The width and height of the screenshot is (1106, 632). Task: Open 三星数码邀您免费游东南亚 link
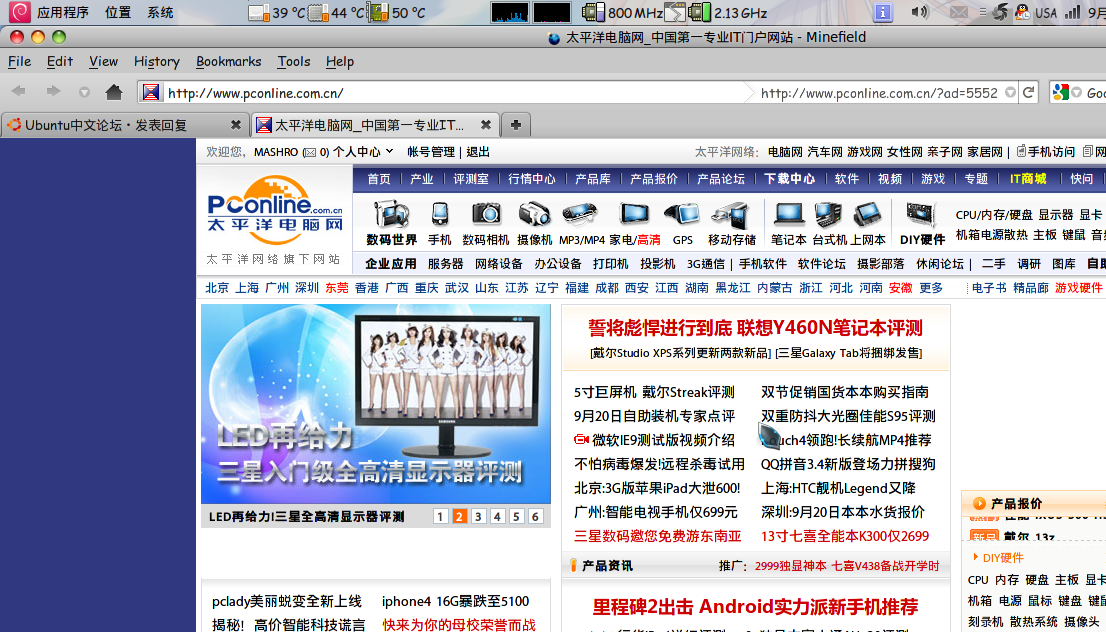coord(657,536)
